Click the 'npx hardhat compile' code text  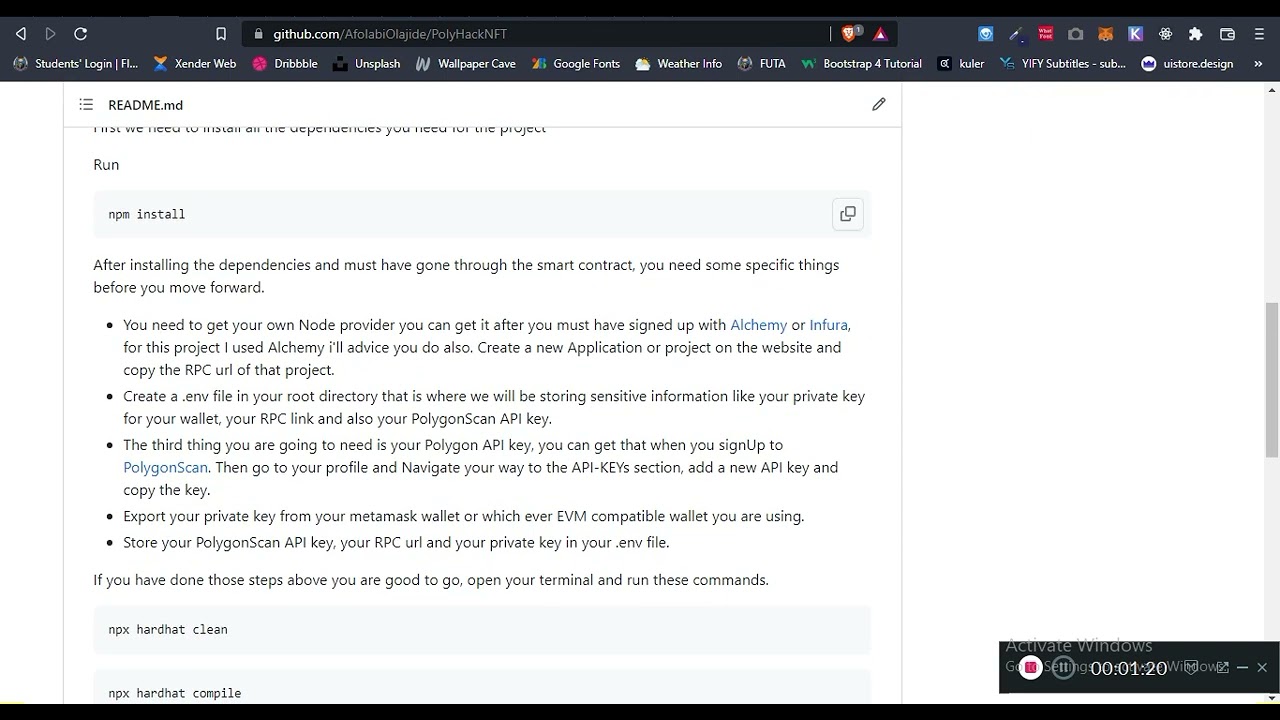[x=175, y=693]
